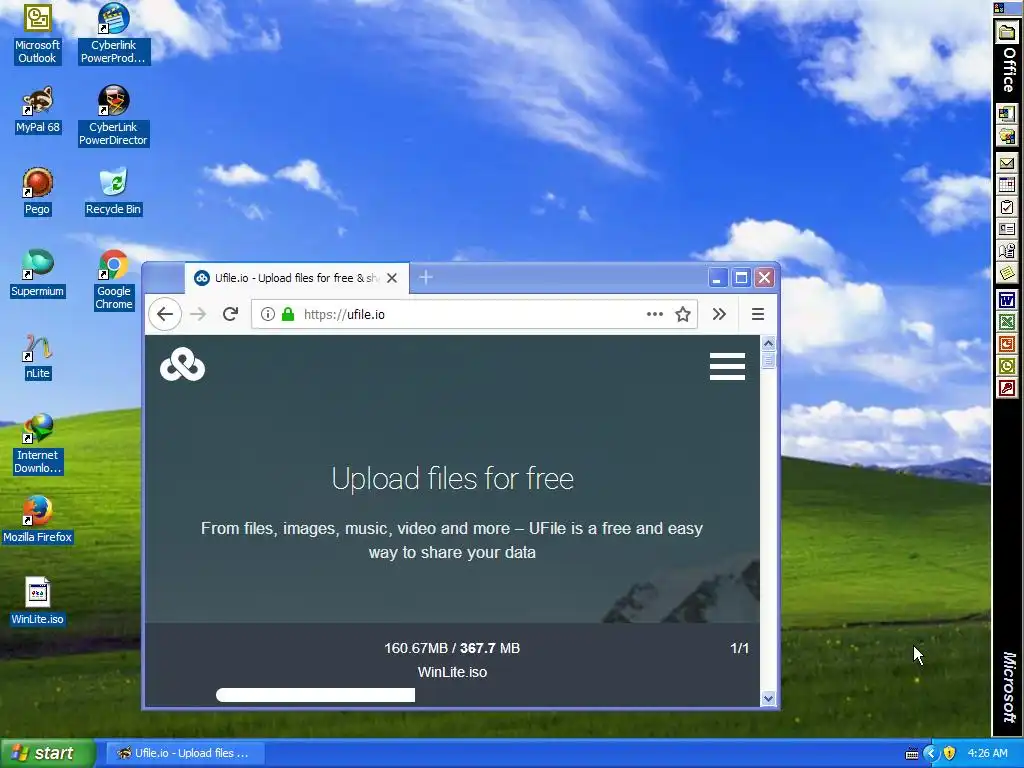Open the Microsoft Outlook desktop shortcut
The image size is (1024, 768).
coord(37,34)
